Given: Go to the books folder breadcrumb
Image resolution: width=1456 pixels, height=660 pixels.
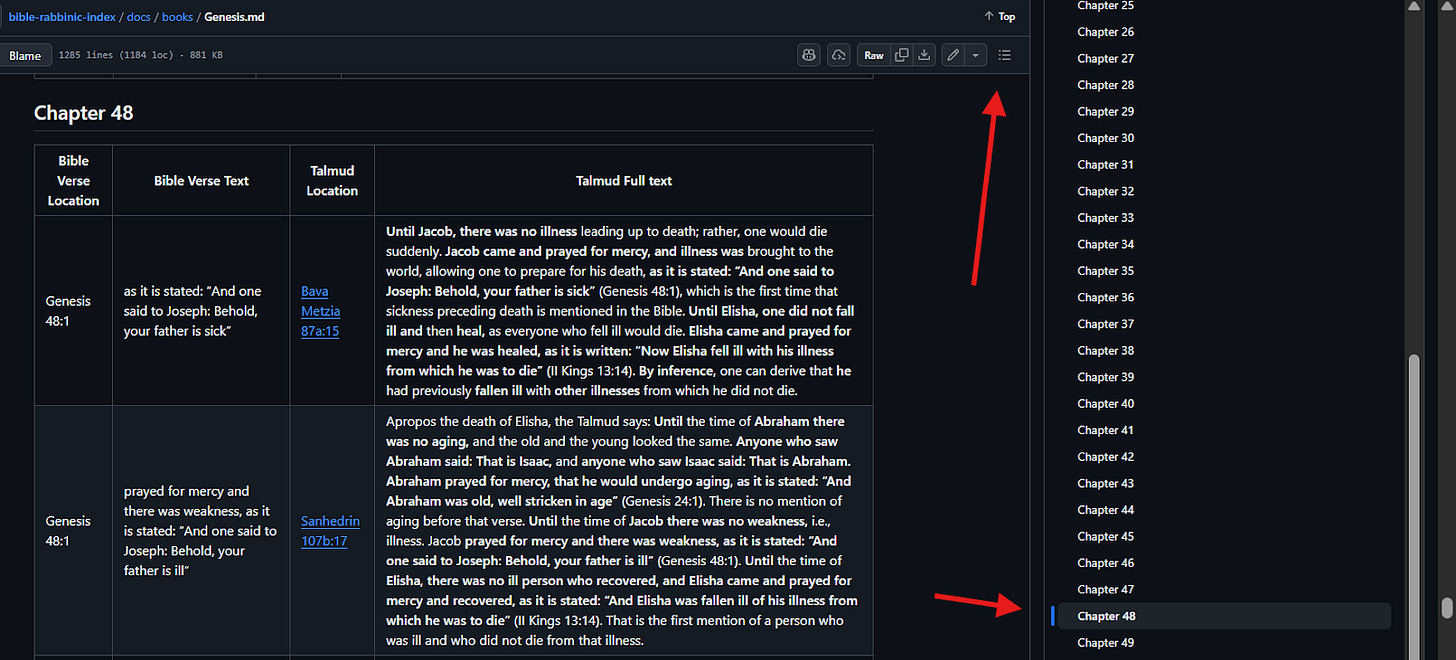Looking at the screenshot, I should tap(177, 17).
